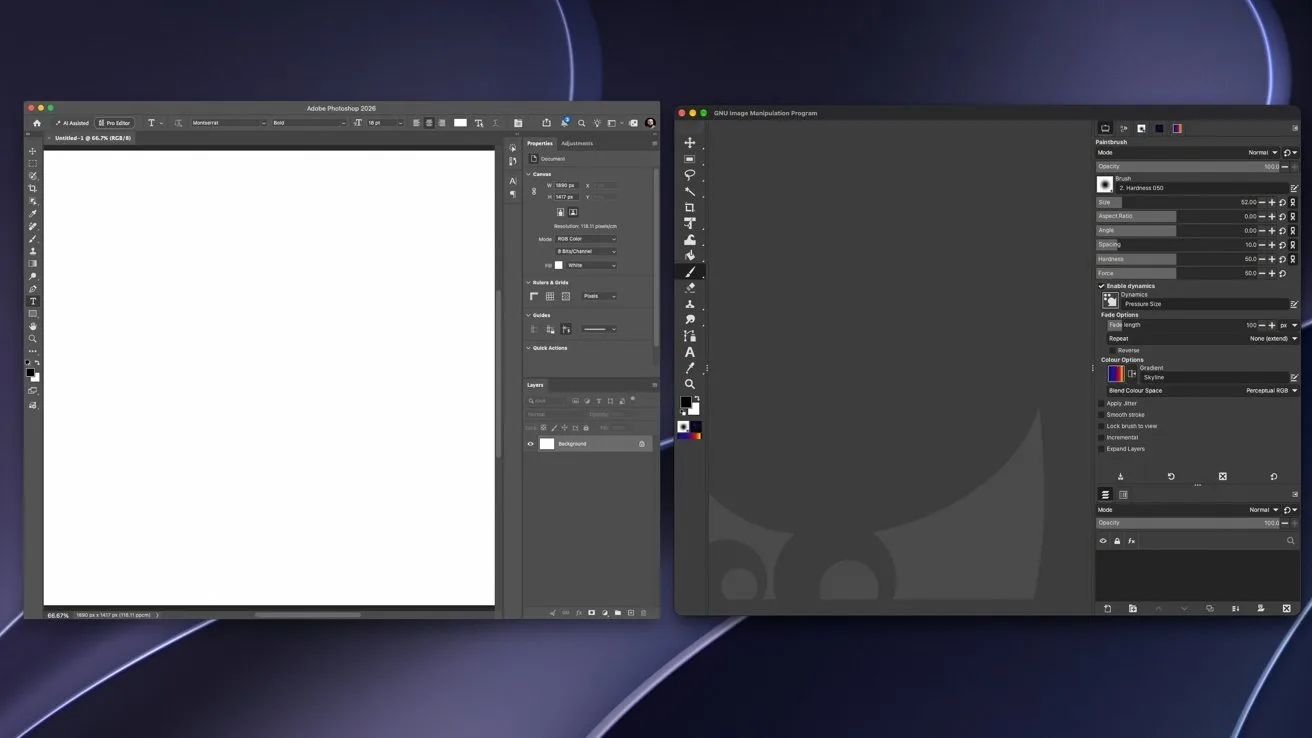Select the Pen tool in Photoshop
This screenshot has height=738, width=1312.
click(x=33, y=289)
